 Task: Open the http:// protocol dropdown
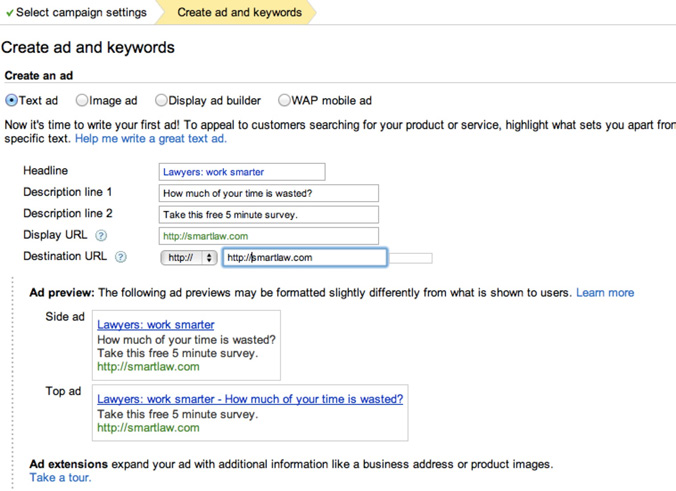[x=189, y=257]
